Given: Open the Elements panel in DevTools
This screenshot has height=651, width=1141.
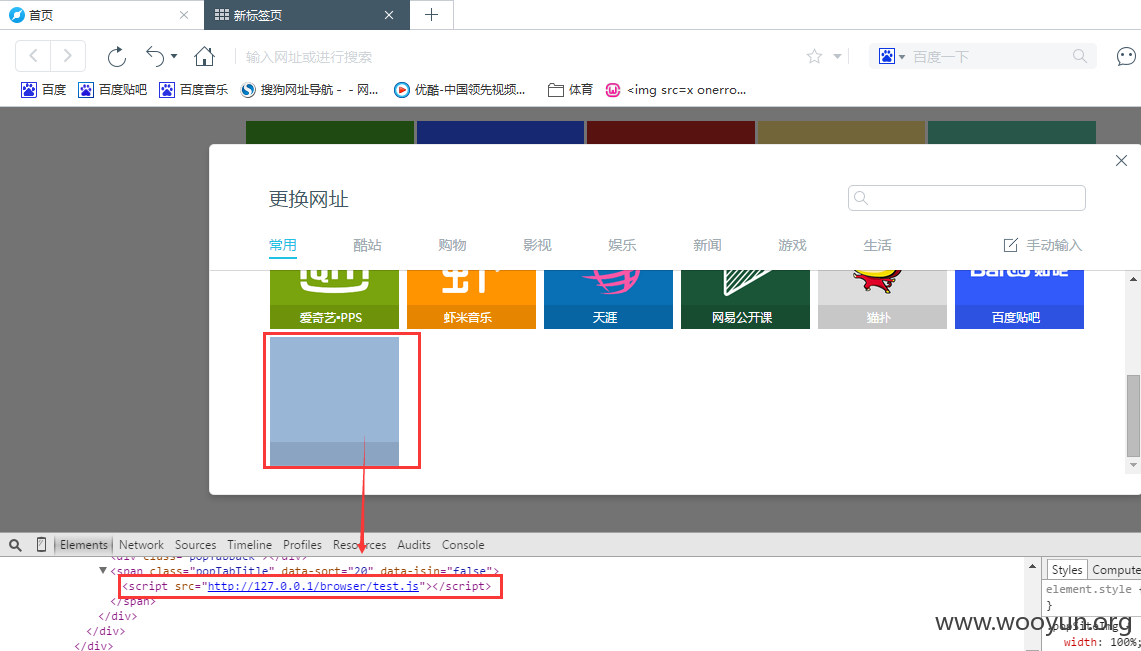Looking at the screenshot, I should pyautogui.click(x=84, y=545).
